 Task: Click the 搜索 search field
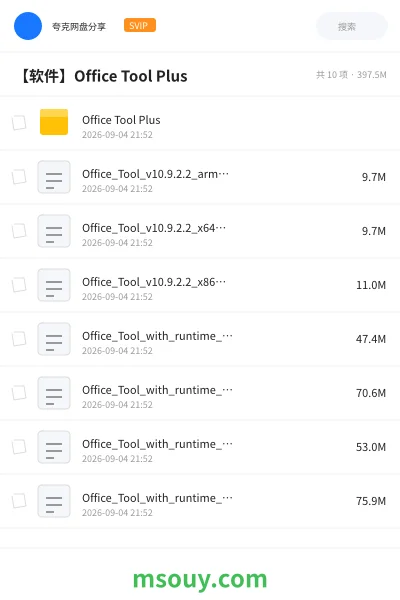click(x=352, y=26)
